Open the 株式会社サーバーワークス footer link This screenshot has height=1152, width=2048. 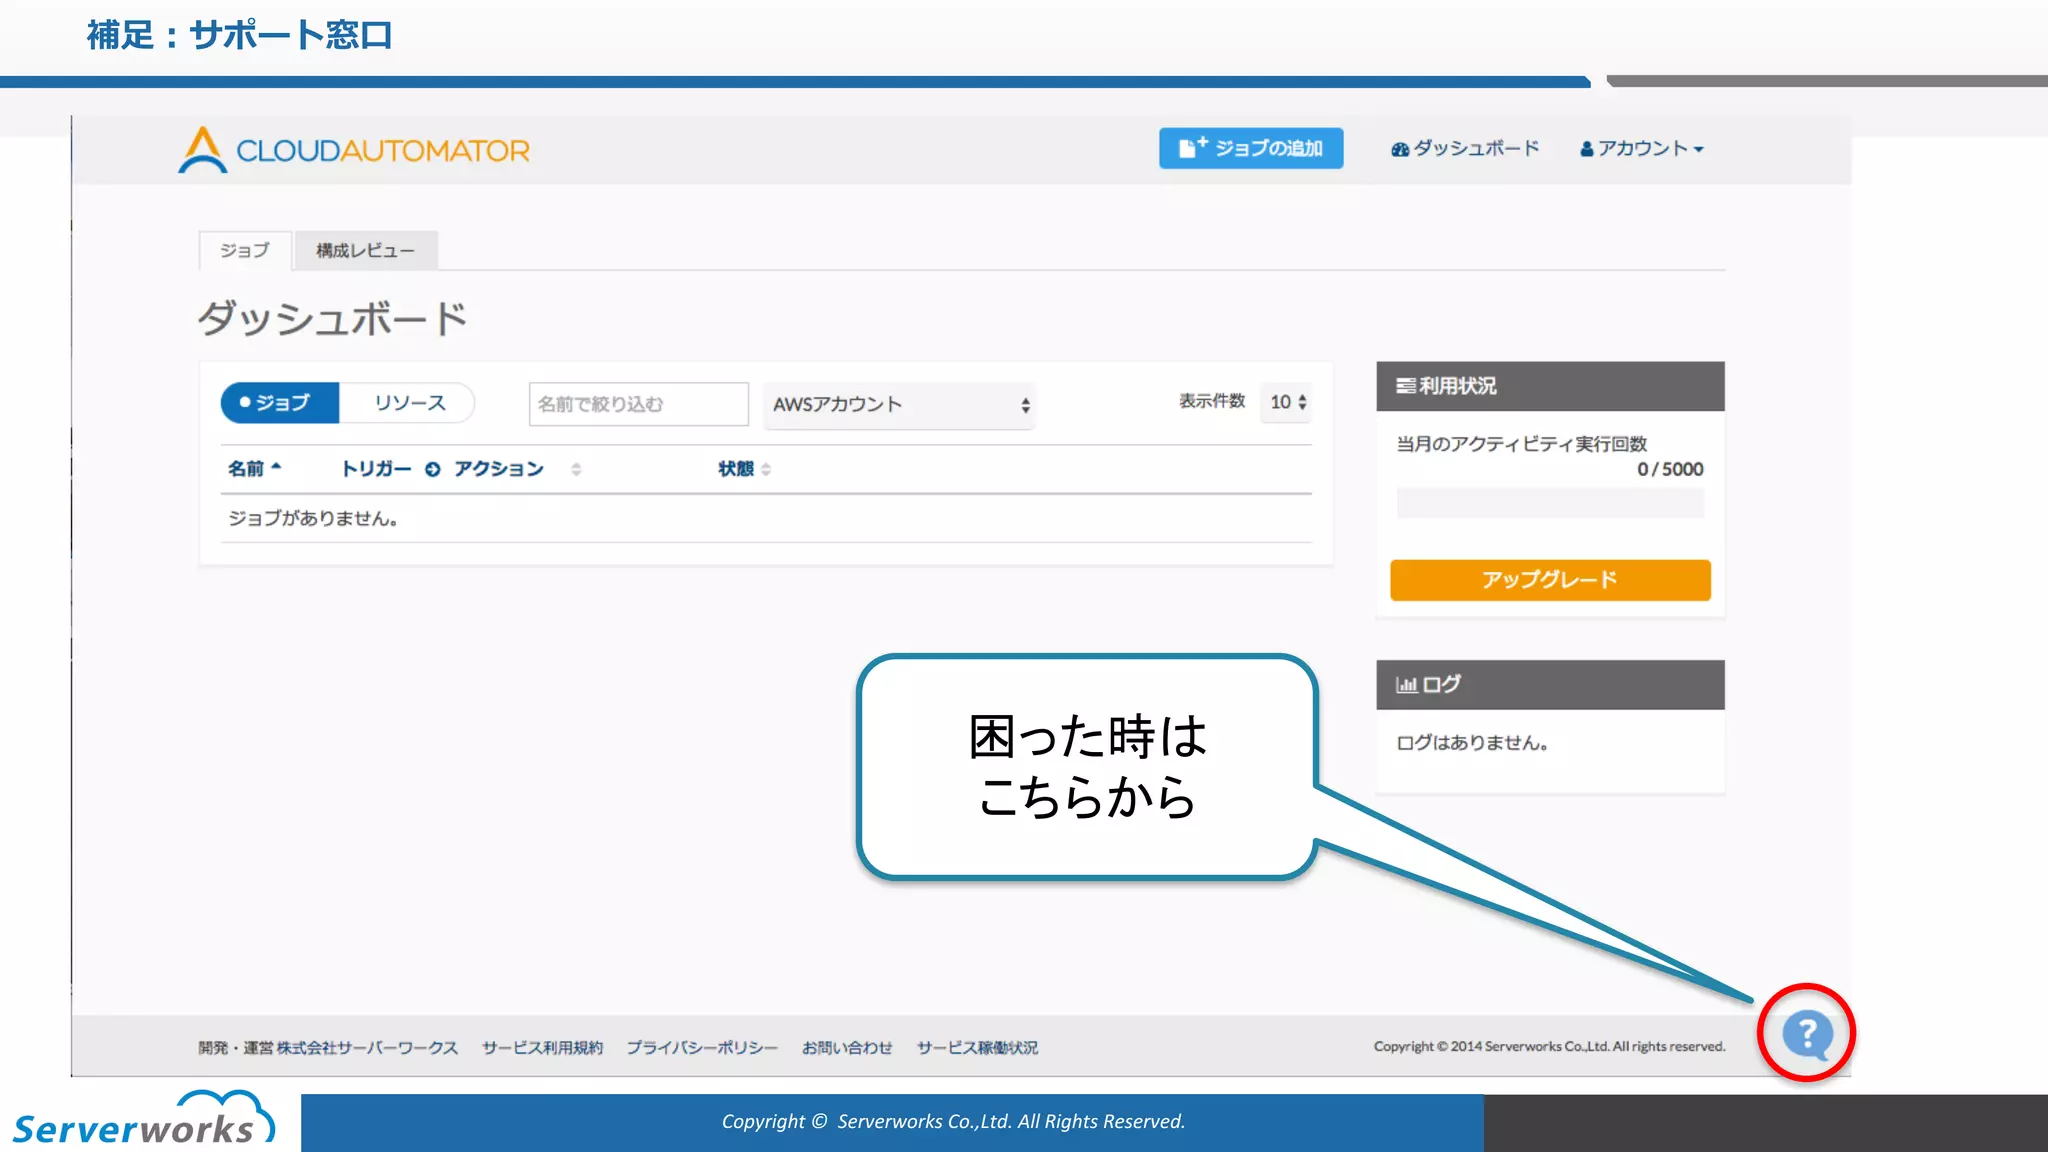pos(367,1047)
